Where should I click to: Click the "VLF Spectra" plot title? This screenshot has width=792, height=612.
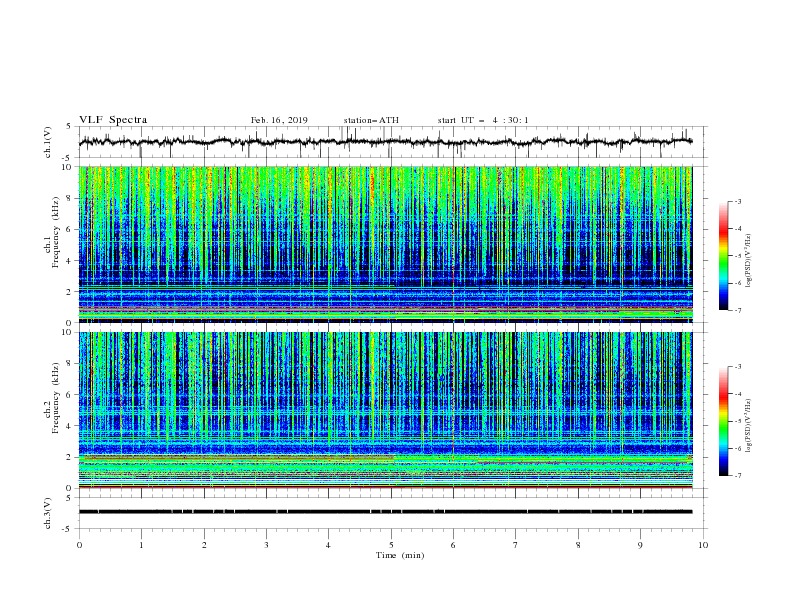tap(113, 120)
